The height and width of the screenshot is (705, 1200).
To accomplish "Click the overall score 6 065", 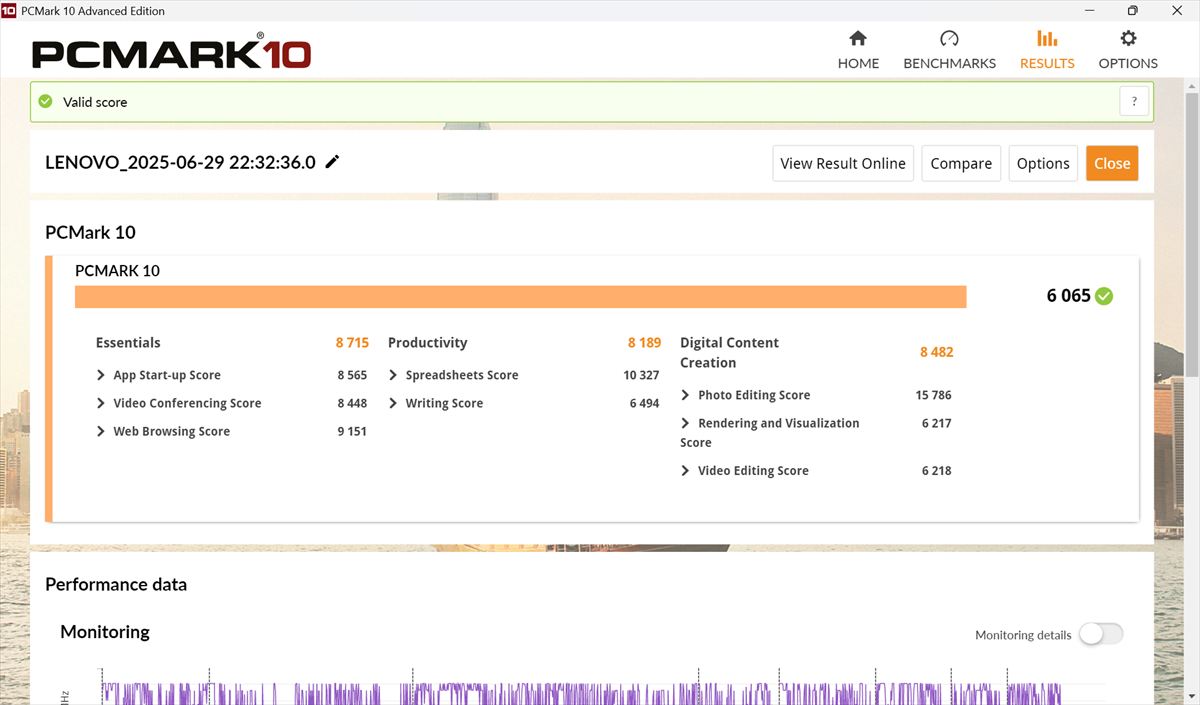I will [x=1068, y=296].
